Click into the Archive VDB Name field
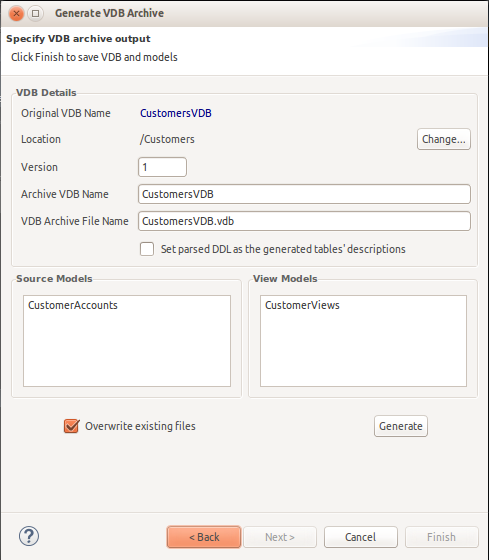489x560 pixels. [304, 194]
